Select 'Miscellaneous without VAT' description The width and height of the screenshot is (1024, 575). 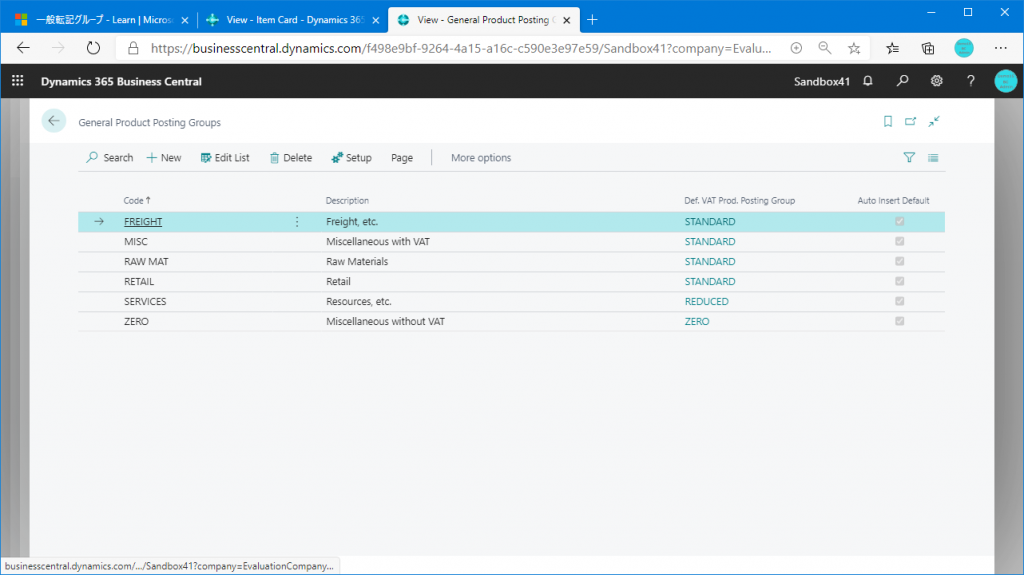coord(385,321)
